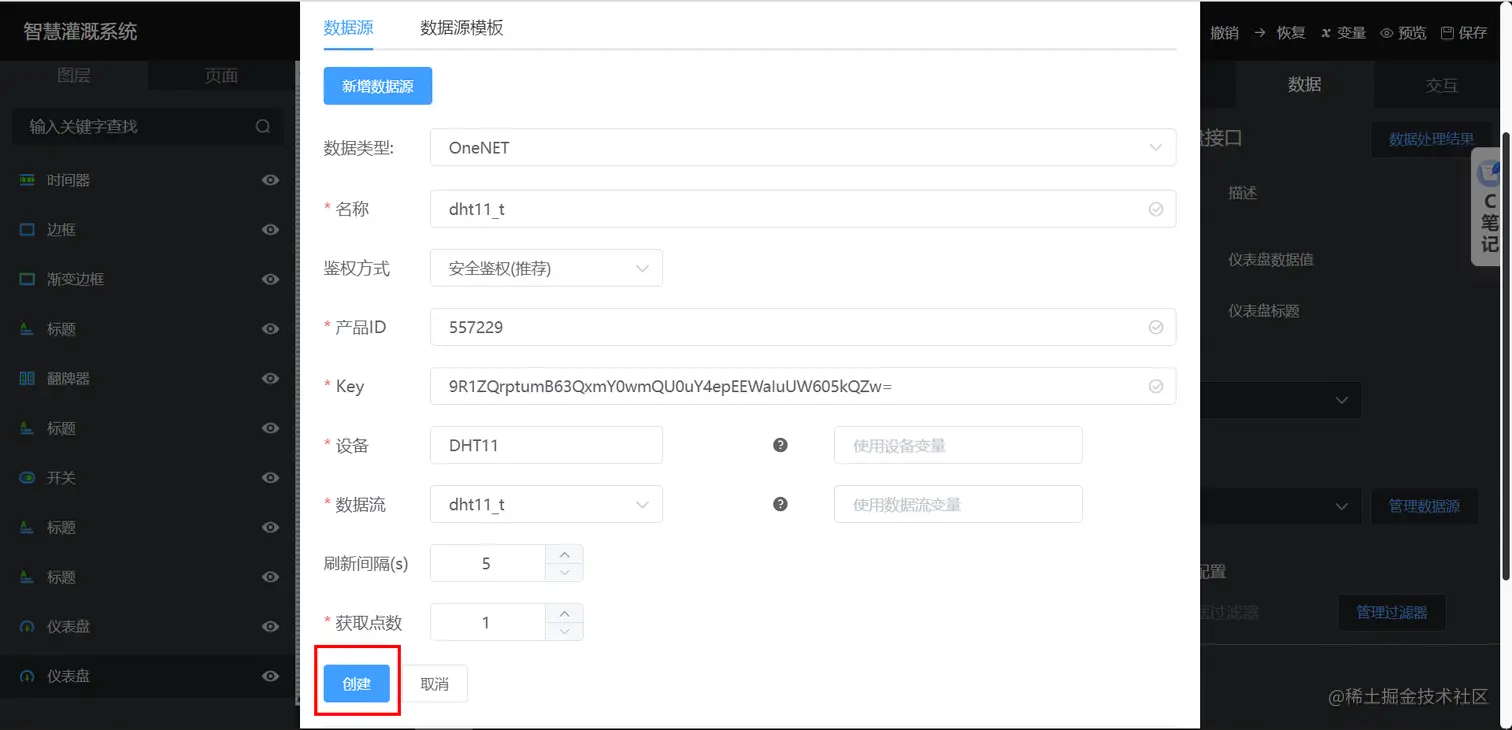This screenshot has width=1512, height=730.
Task: Open the 数据流 dht11_t dropdown
Action: tap(546, 504)
